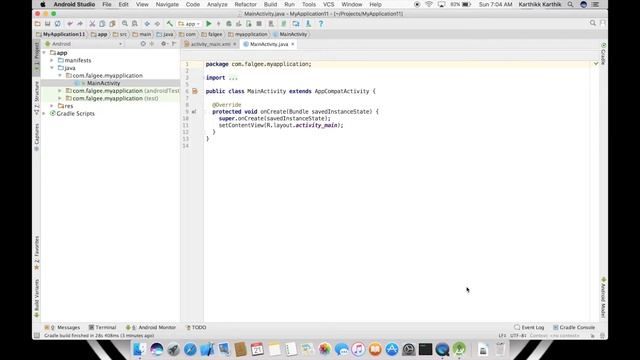Expand the Gradle Scripts node
This screenshot has width=640, height=360.
click(x=44, y=113)
